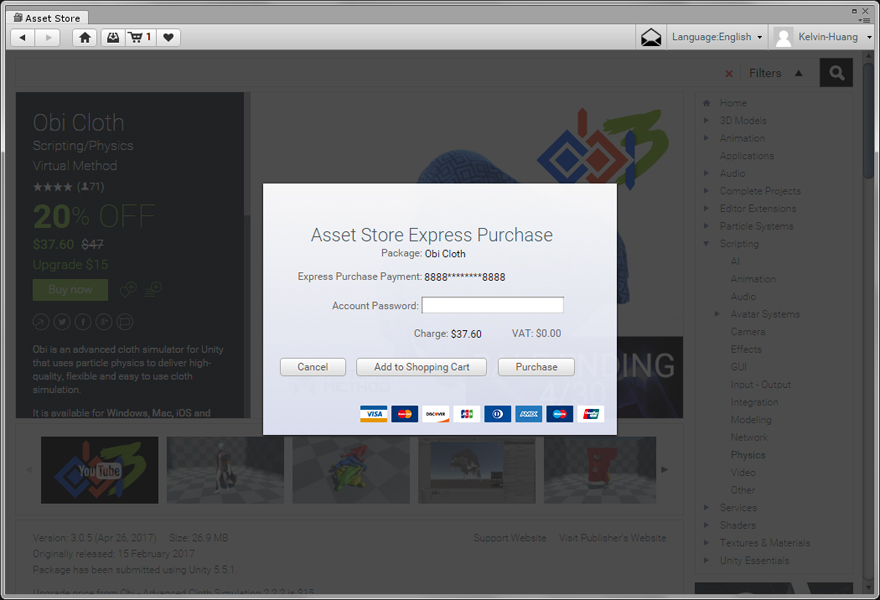Open the downloads manager icon
This screenshot has width=880, height=600.
pyautogui.click(x=113, y=38)
